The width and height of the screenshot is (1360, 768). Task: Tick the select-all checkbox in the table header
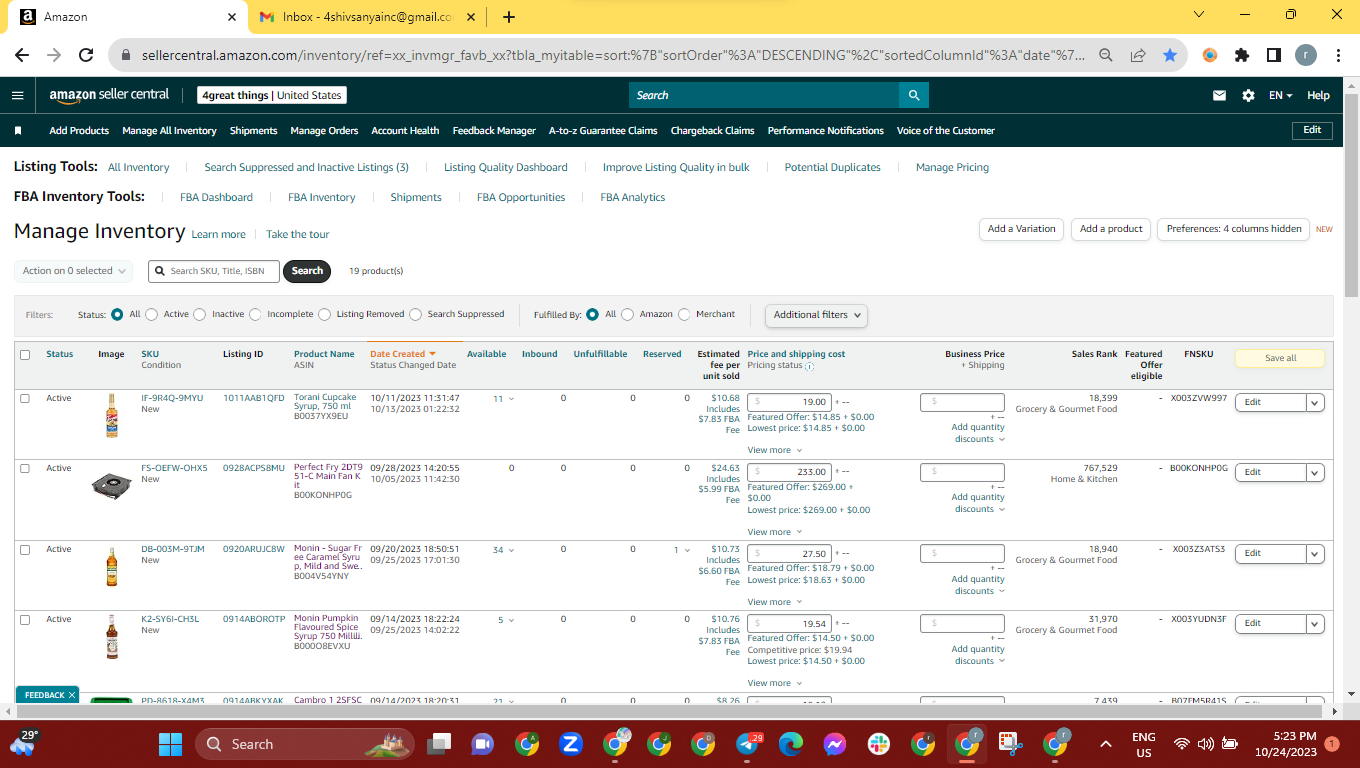pyautogui.click(x=25, y=355)
